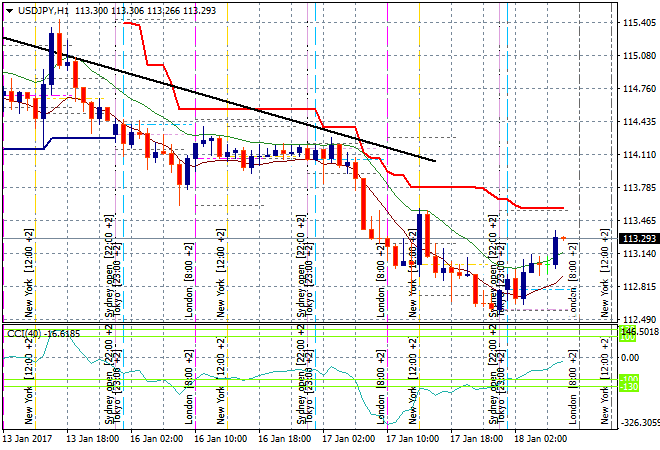The width and height of the screenshot is (660, 450).
Task: Click the 115.405 price scale label
Action: 637,23
